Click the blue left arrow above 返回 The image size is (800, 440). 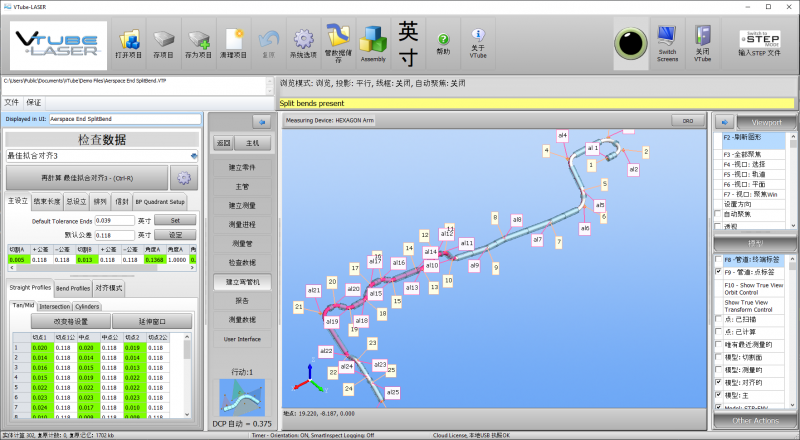coord(262,121)
